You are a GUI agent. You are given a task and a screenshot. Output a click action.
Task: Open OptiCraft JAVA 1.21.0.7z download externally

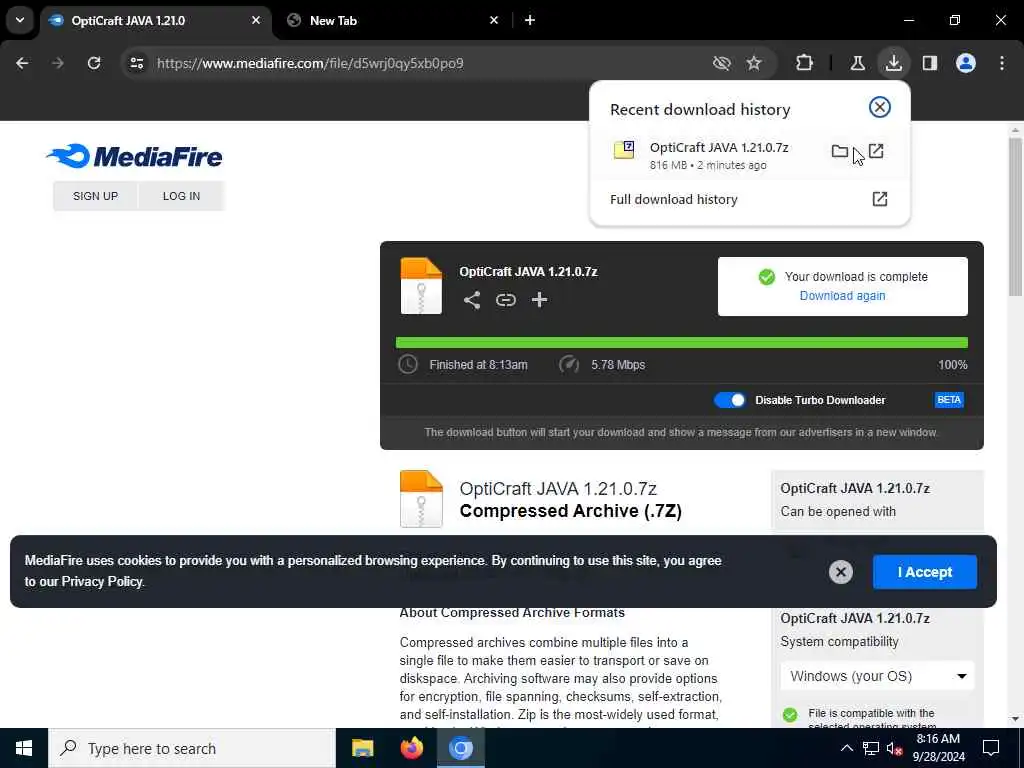point(876,152)
